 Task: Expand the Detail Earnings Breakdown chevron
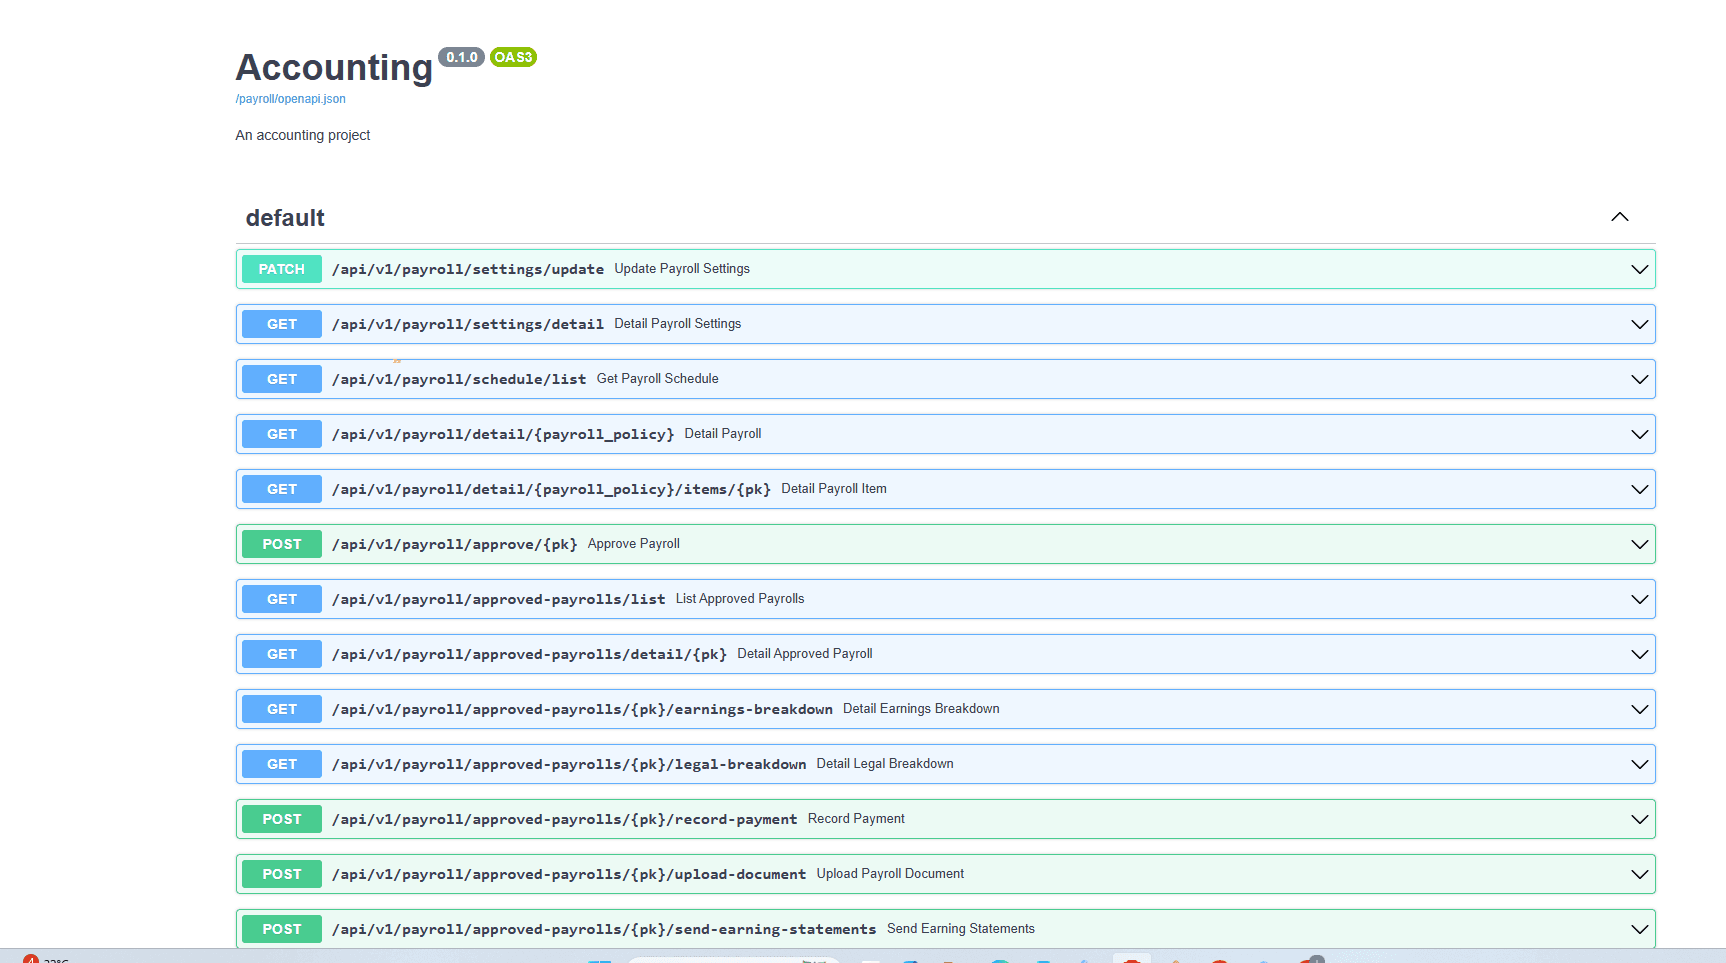pyautogui.click(x=1639, y=709)
